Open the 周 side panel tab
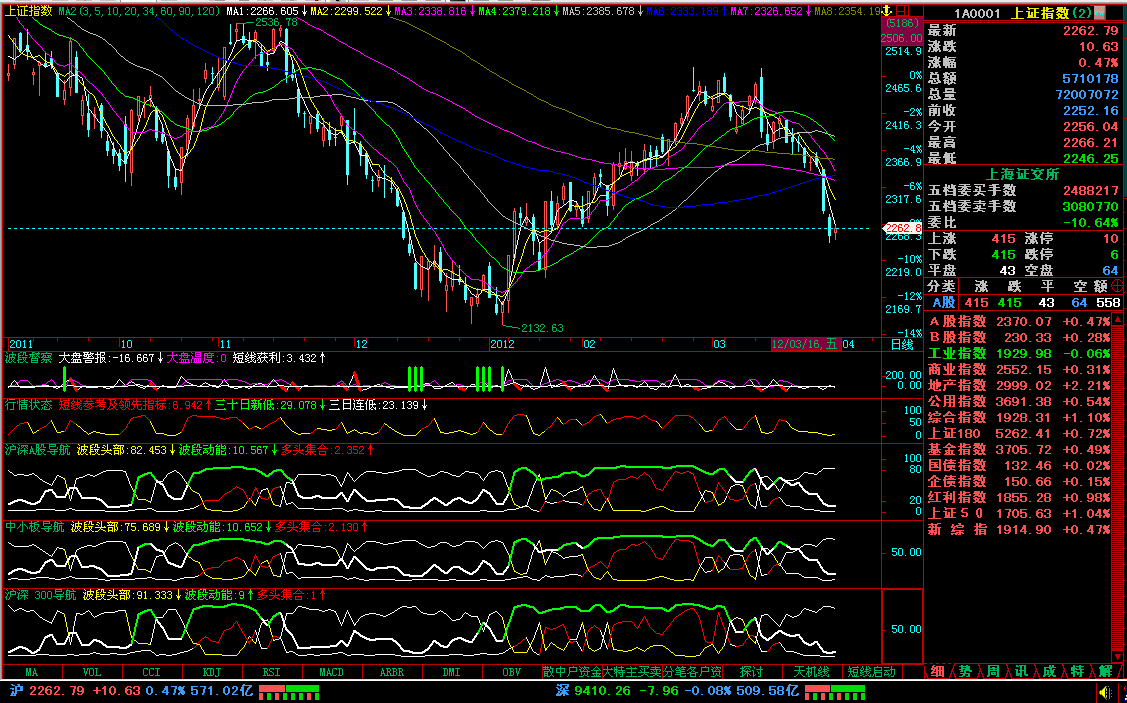Viewport: 1127px width, 703px height. coord(993,671)
